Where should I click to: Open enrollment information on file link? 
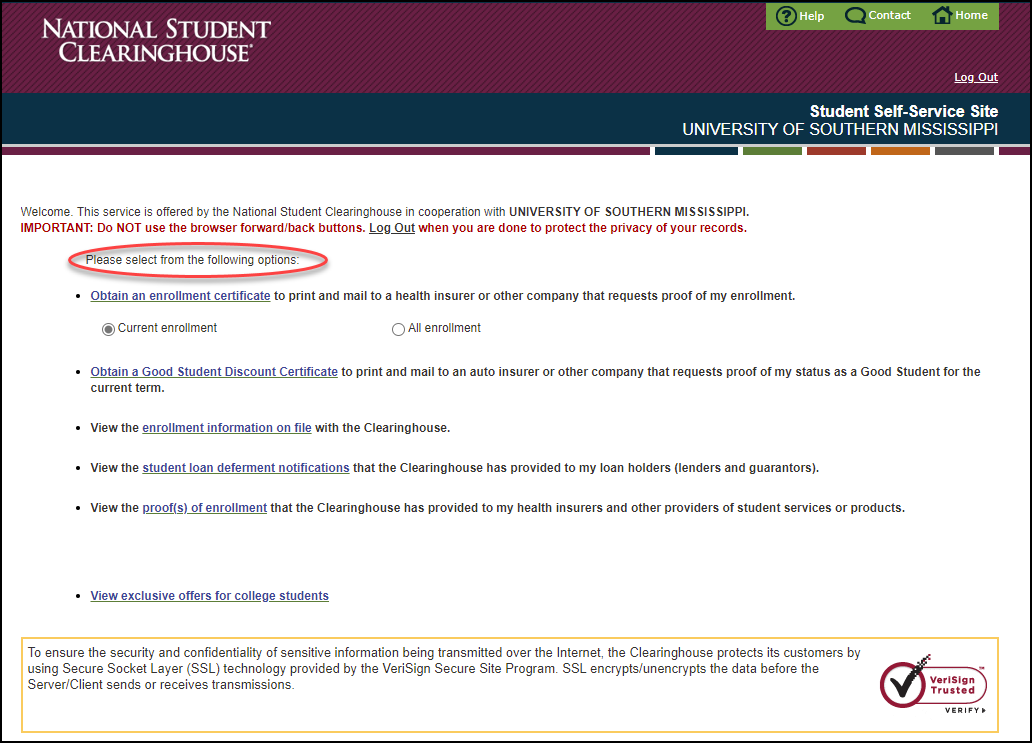click(x=226, y=428)
